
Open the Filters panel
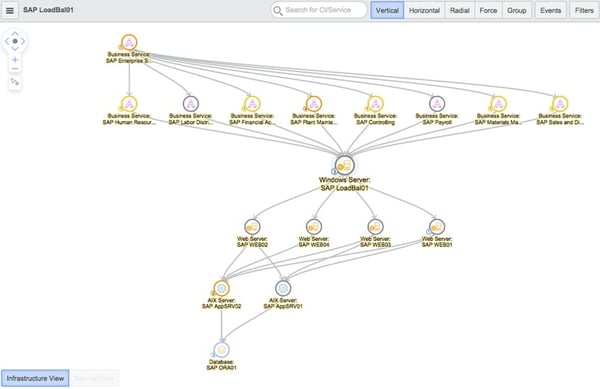coord(584,10)
